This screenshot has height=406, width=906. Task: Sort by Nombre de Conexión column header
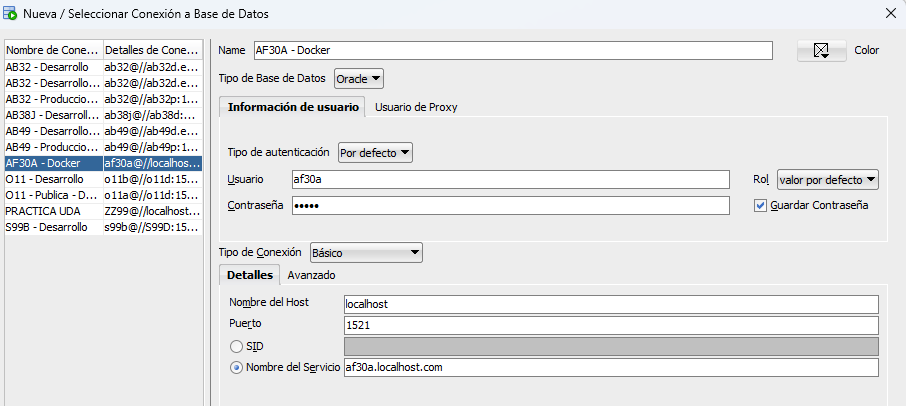(54, 50)
